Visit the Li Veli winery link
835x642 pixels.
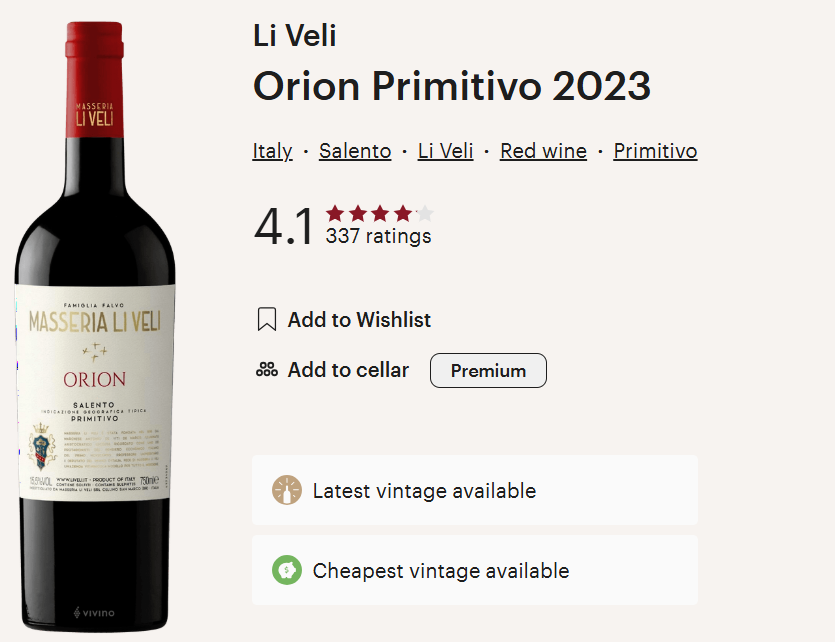[x=445, y=150]
